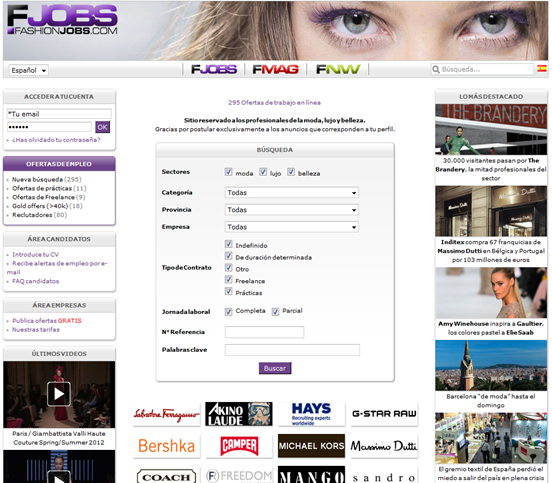
Task: Toggle the Freelance contract checkbox
Action: point(228,280)
